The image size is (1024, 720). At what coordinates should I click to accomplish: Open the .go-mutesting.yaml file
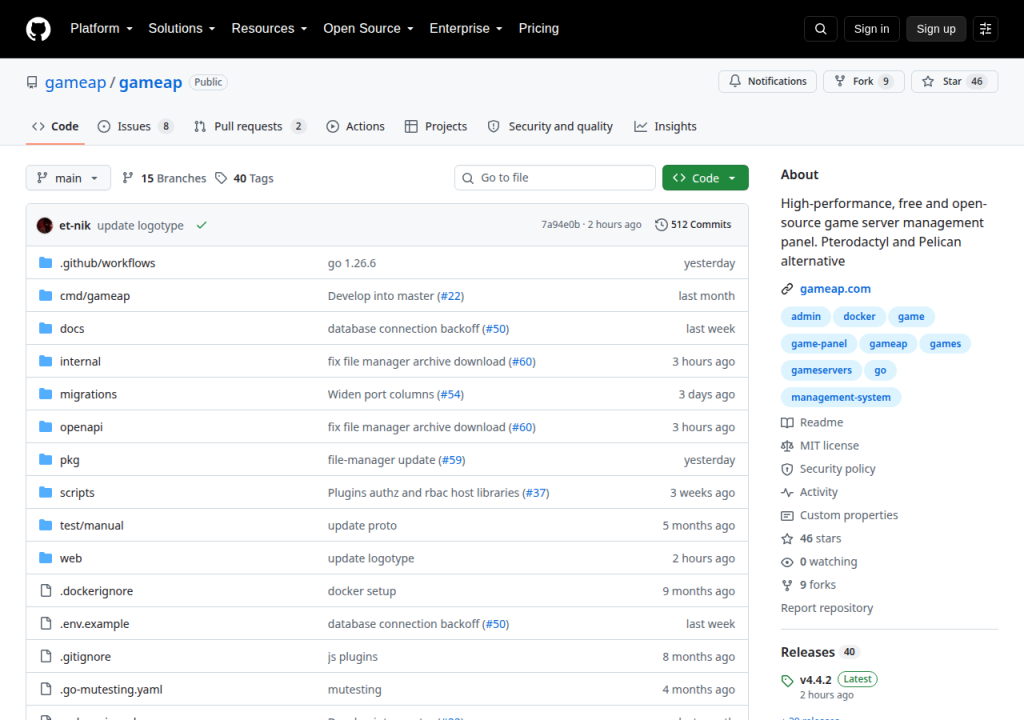[x=111, y=689]
